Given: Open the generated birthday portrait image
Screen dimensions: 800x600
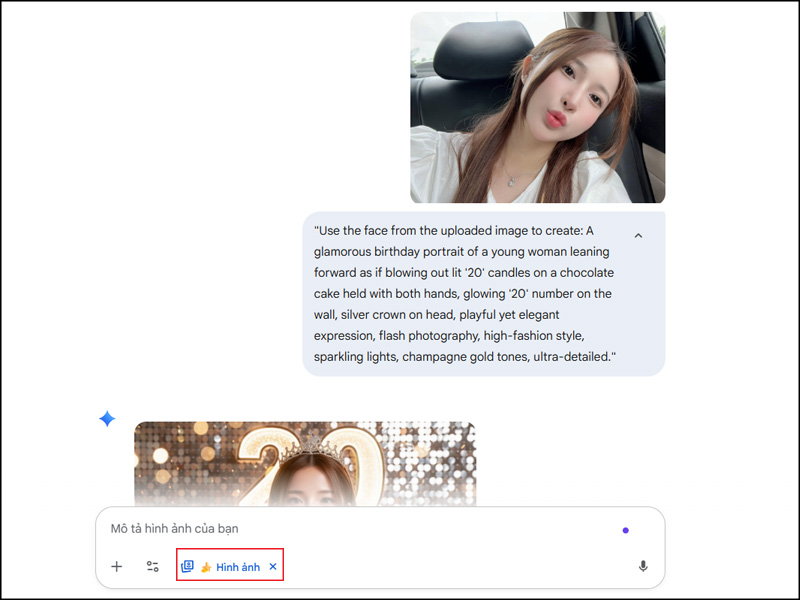Looking at the screenshot, I should tap(305, 462).
